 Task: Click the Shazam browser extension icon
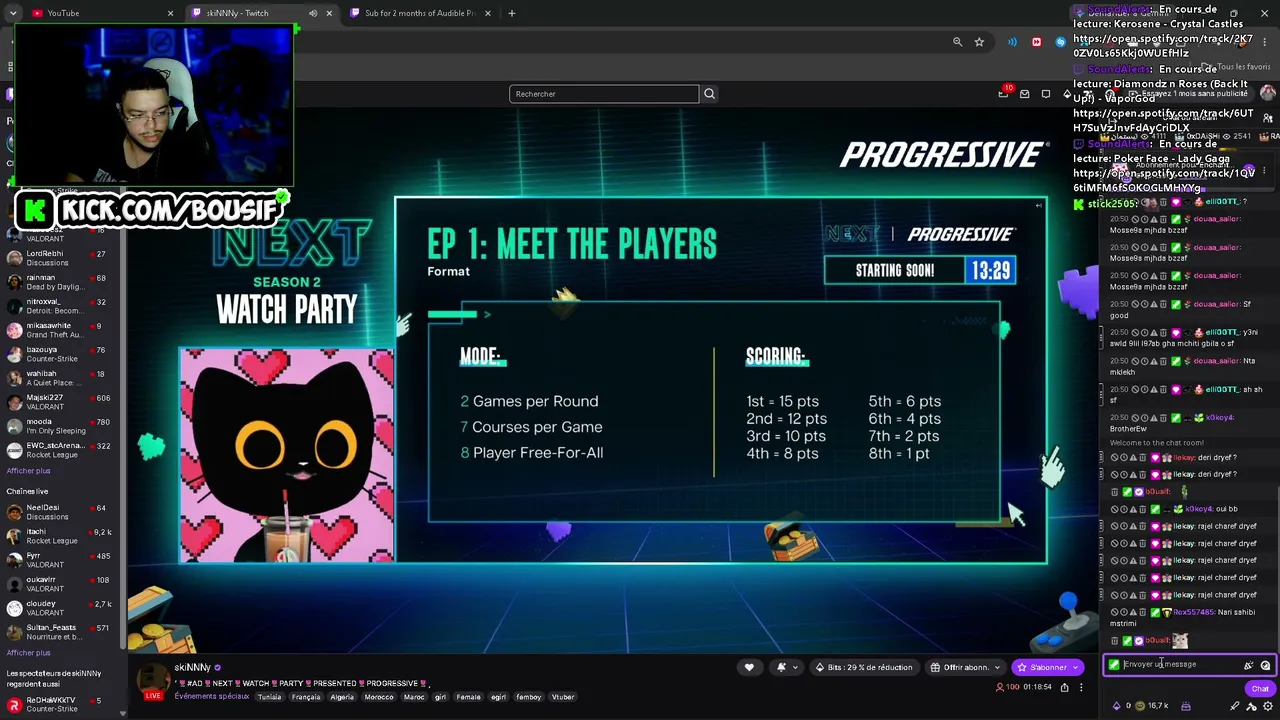1060,42
